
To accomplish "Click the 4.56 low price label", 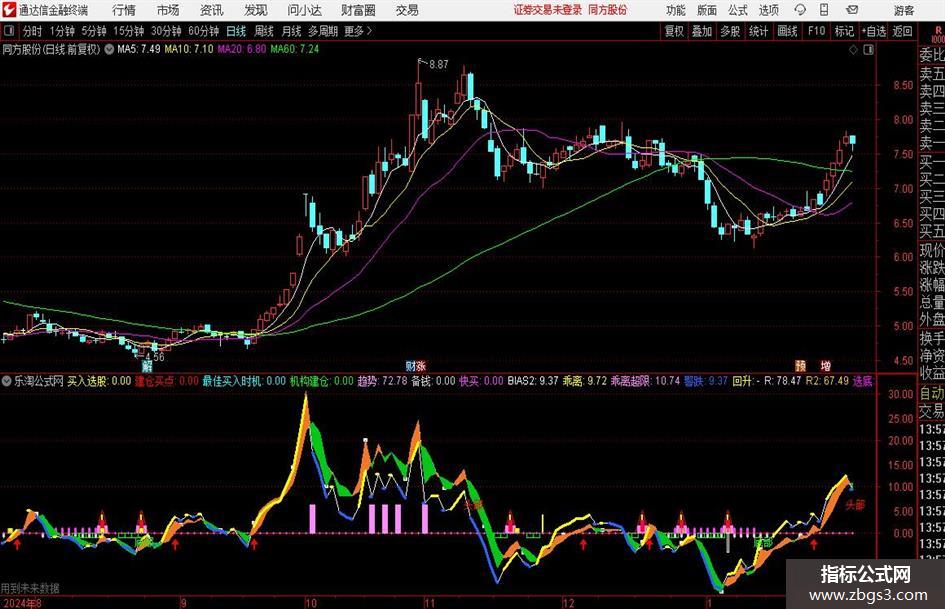I will [155, 356].
